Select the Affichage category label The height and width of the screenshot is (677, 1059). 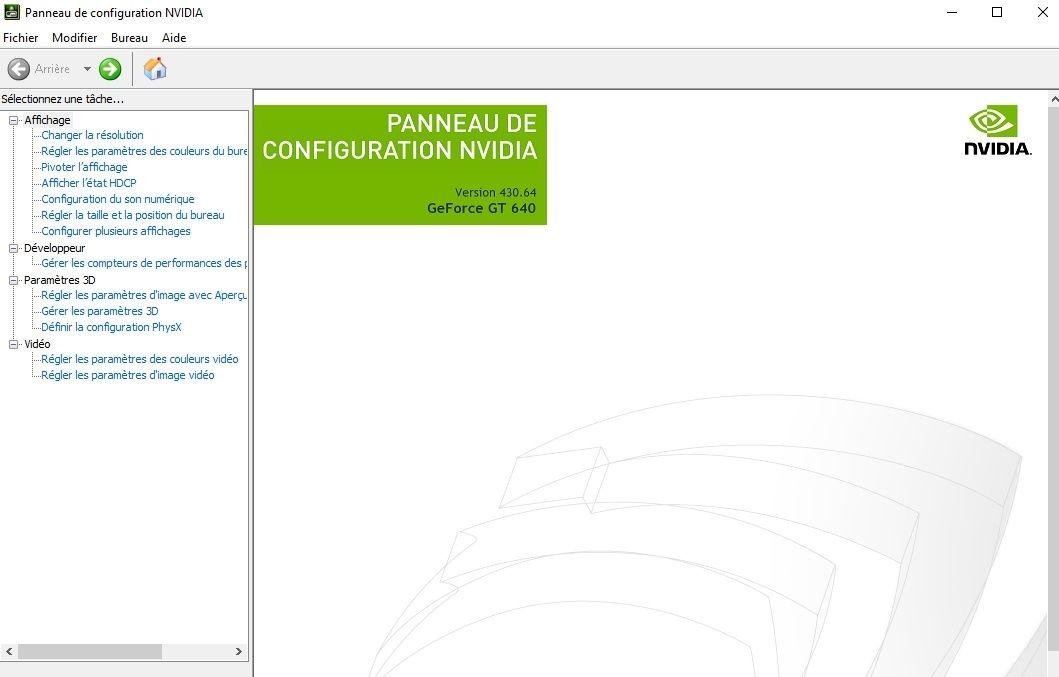[47, 120]
